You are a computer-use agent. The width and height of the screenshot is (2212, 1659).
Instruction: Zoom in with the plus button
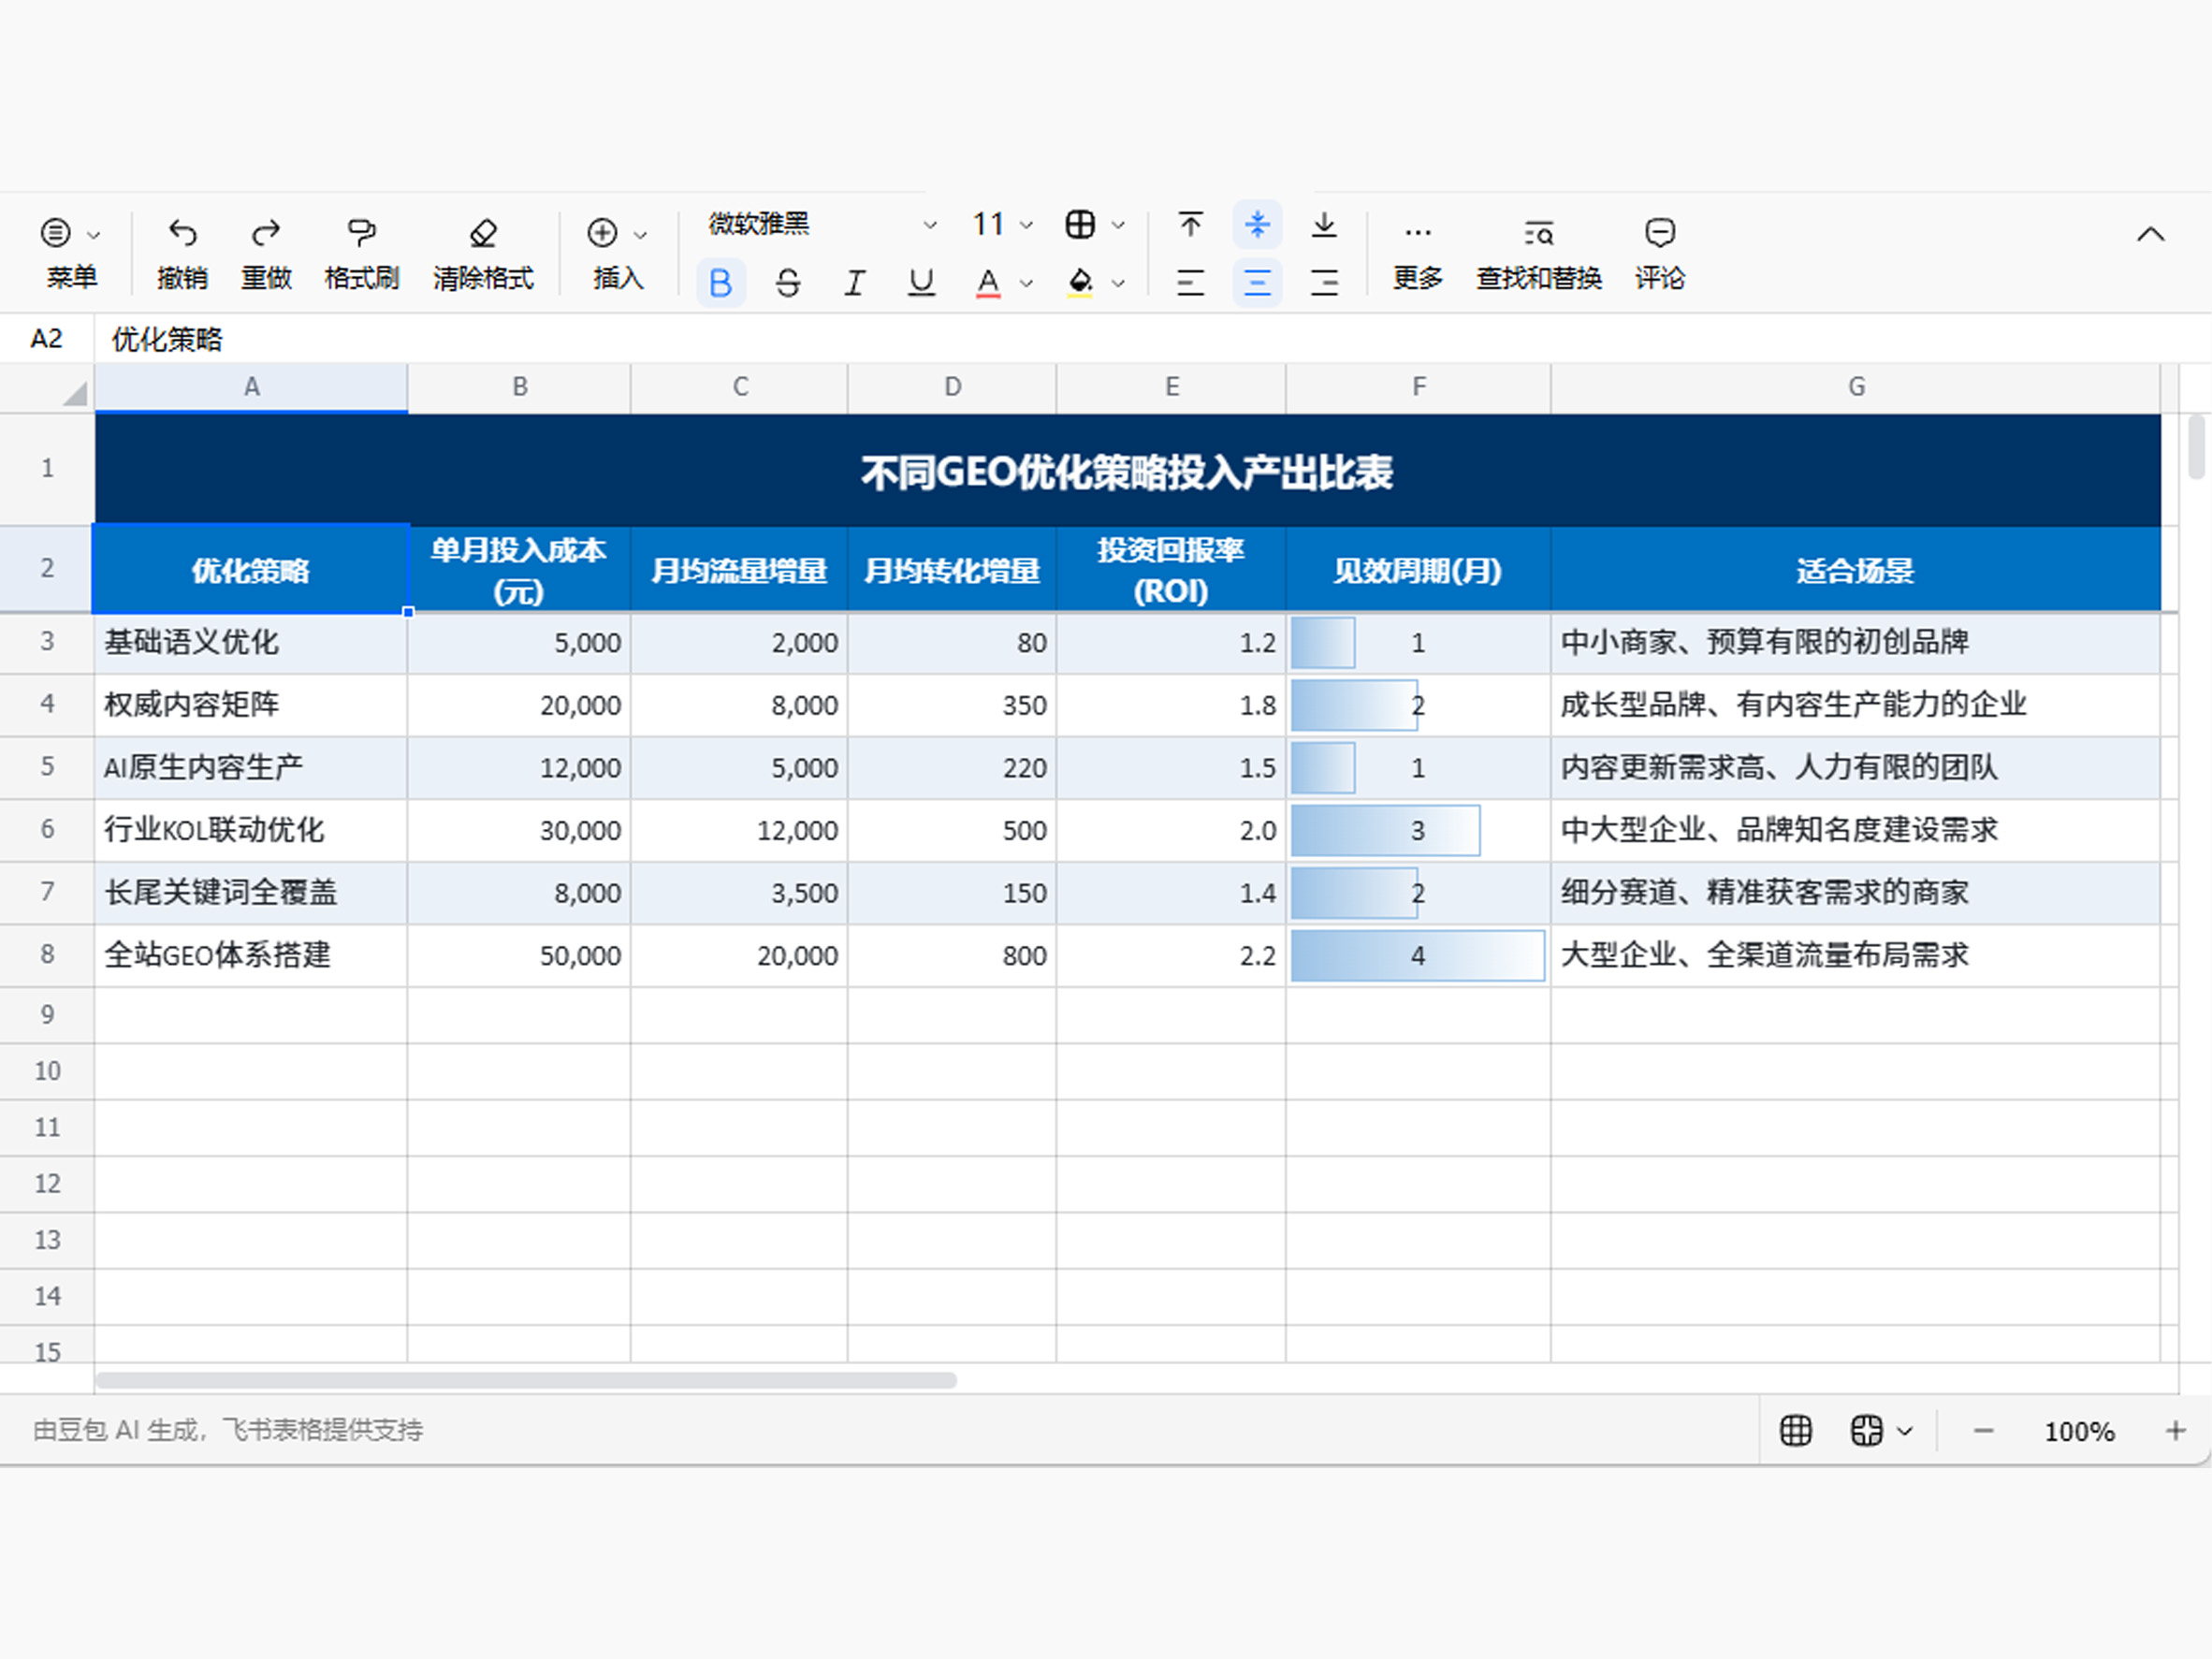[x=2175, y=1431]
